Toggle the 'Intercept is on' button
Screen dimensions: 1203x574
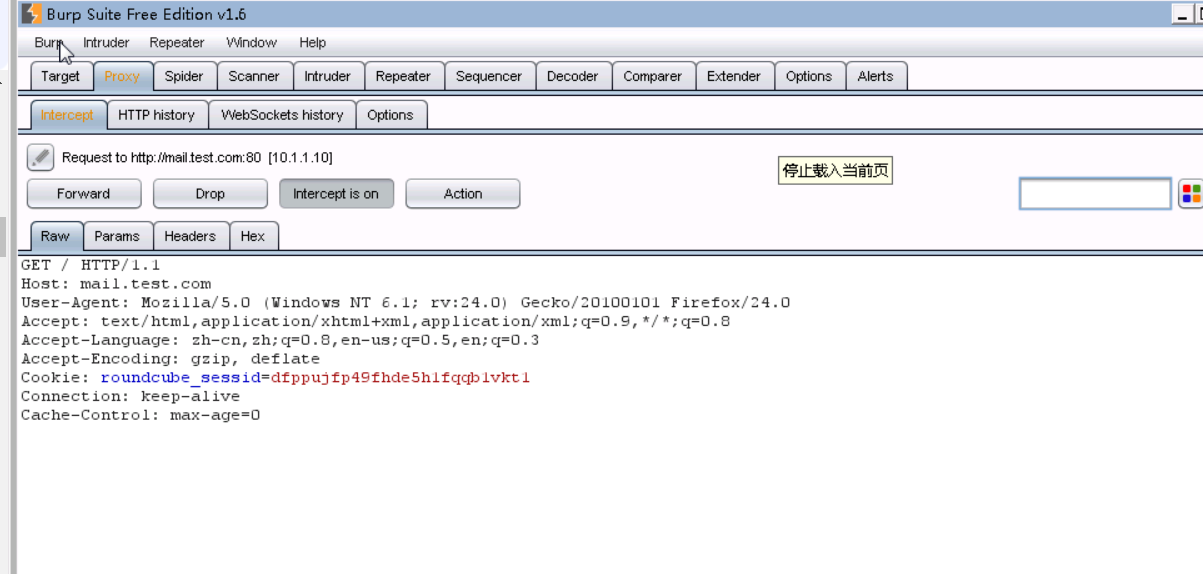pyautogui.click(x=336, y=194)
